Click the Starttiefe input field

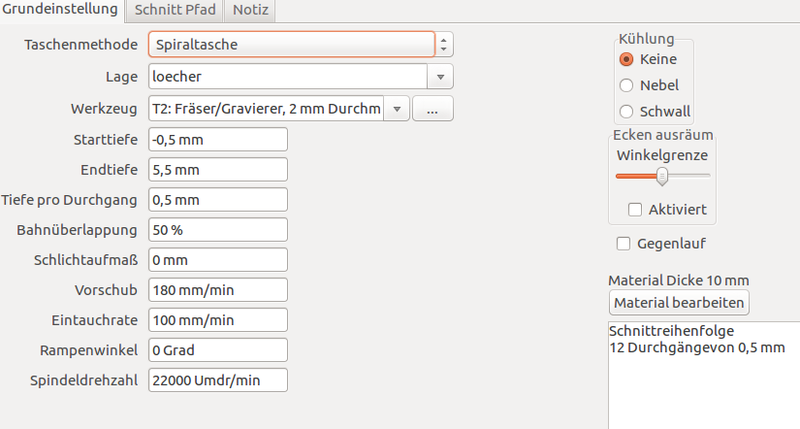218,139
